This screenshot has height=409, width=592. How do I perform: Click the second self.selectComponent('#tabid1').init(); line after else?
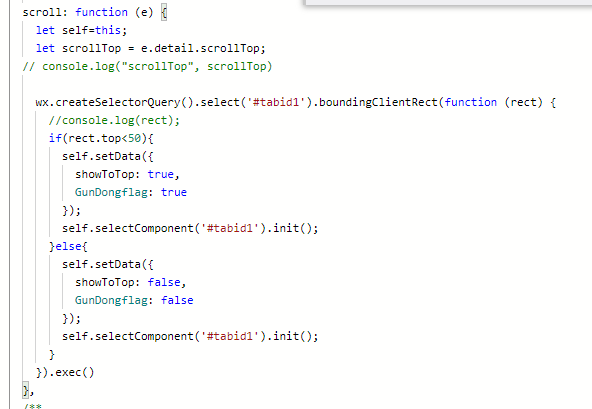point(190,336)
